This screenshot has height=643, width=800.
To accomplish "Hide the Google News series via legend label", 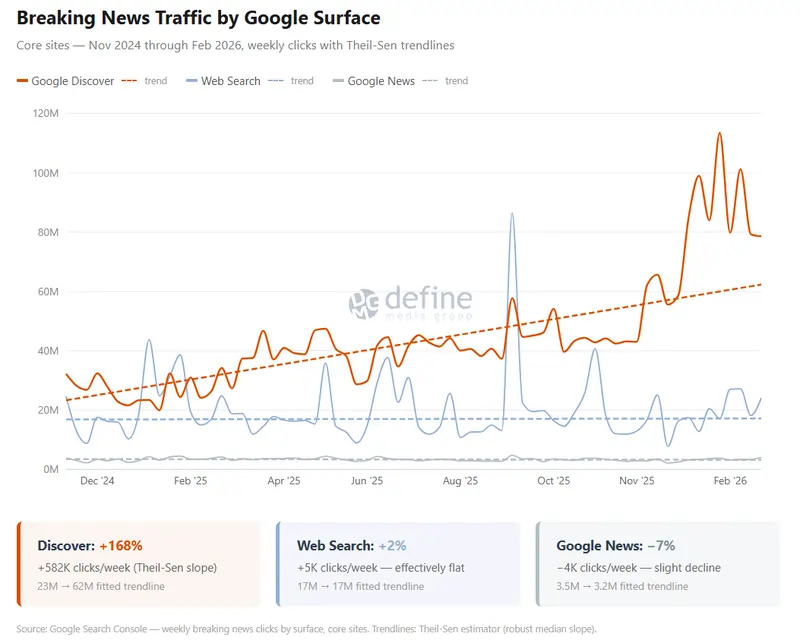I will tap(381, 81).
